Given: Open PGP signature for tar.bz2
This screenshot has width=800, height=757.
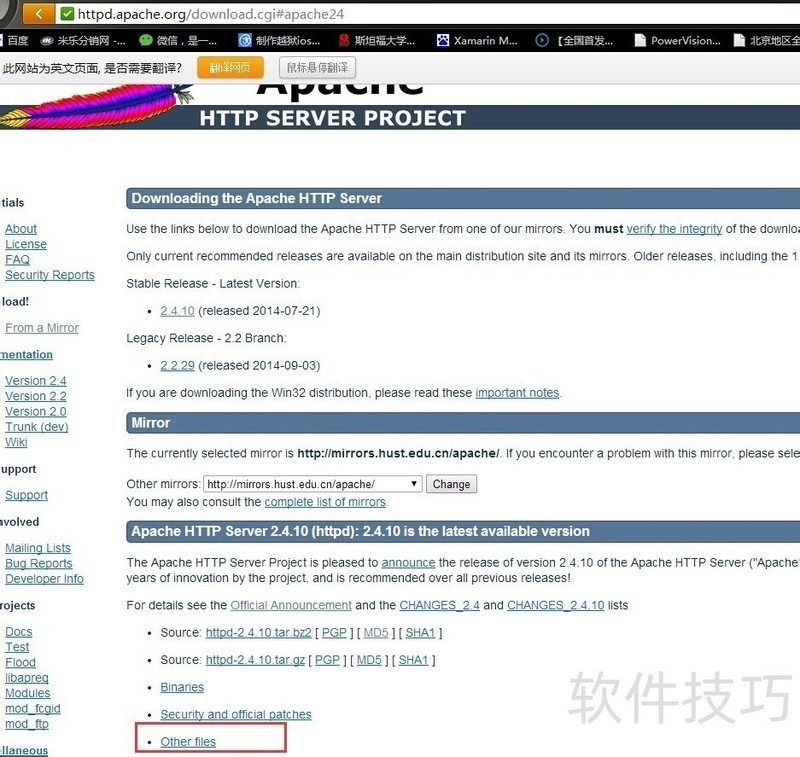Looking at the screenshot, I should tap(334, 633).
